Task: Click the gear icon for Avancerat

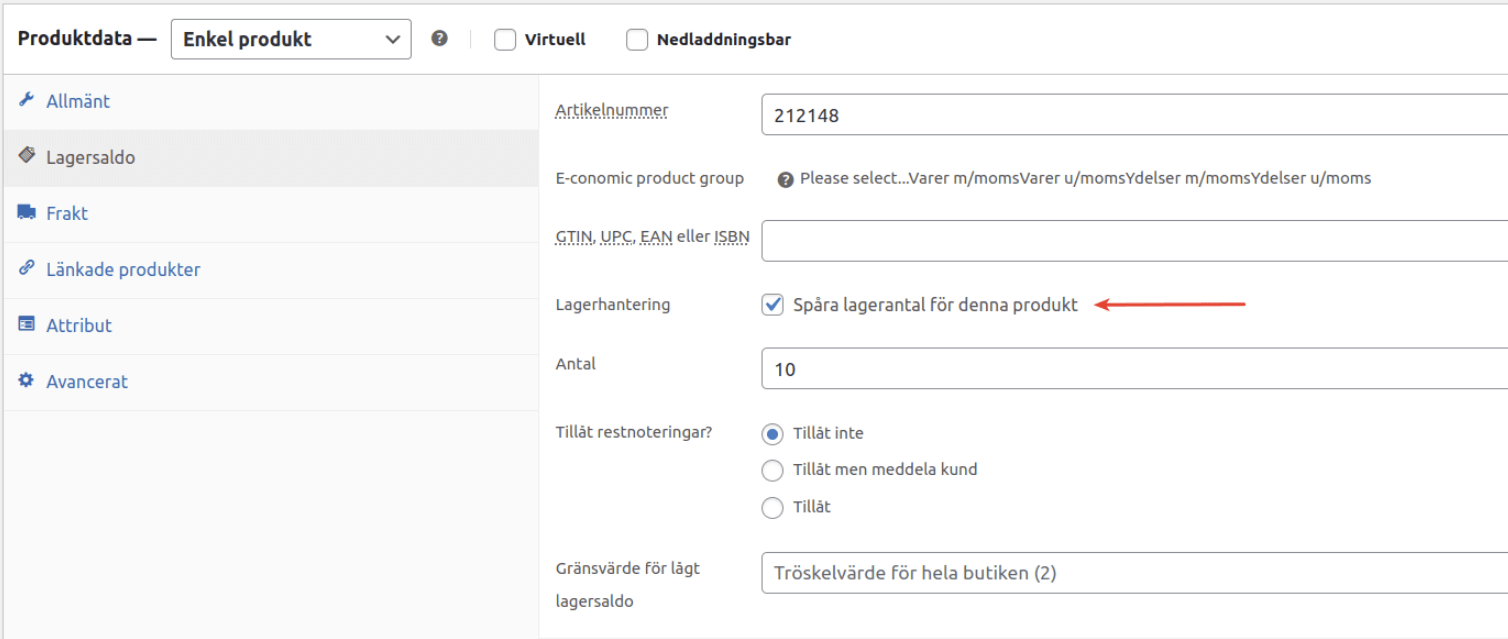Action: 27,381
